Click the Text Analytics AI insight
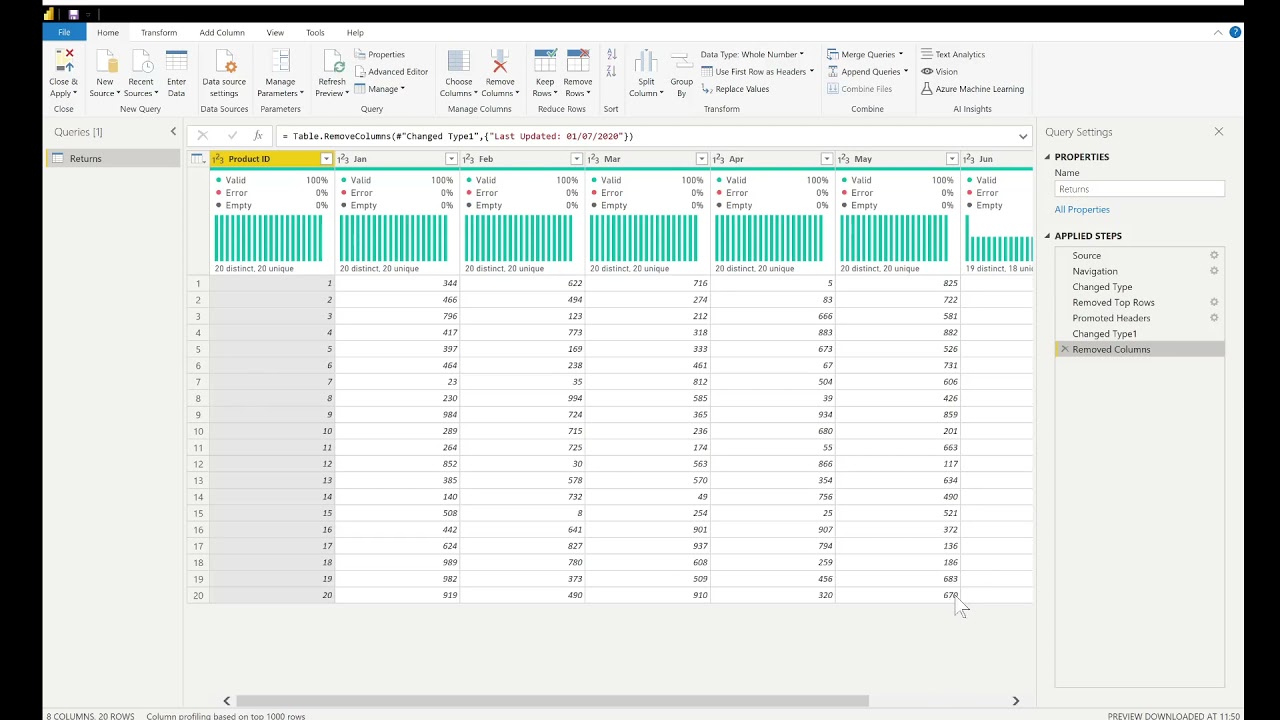This screenshot has width=1280, height=720. pos(953,54)
